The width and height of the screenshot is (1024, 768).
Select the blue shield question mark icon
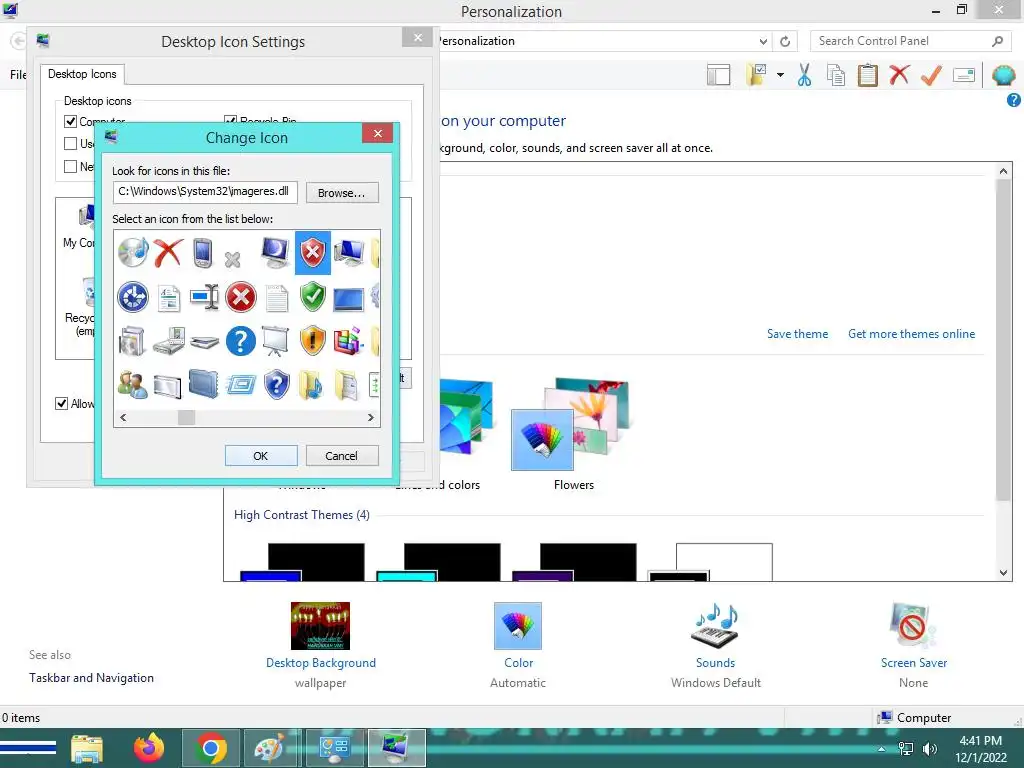tap(277, 384)
